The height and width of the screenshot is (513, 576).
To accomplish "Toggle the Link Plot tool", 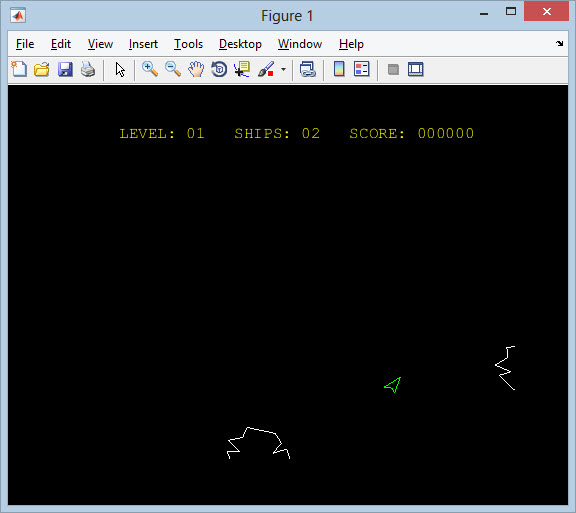I will click(x=307, y=69).
